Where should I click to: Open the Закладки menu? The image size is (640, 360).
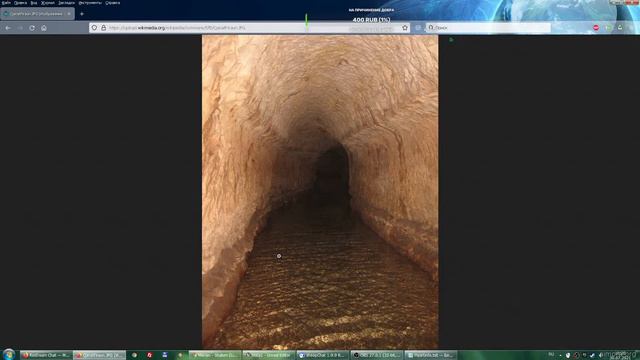point(66,3)
